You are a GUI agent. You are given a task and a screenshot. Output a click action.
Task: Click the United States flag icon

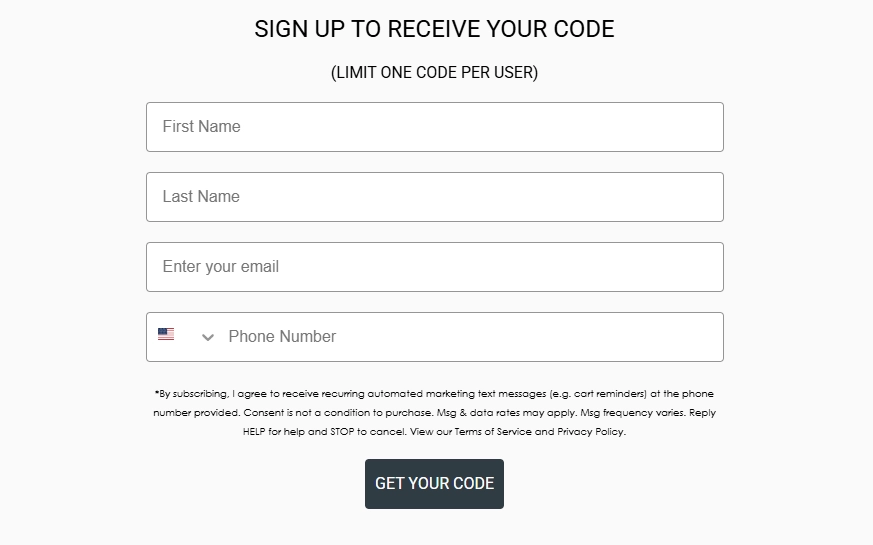point(166,335)
